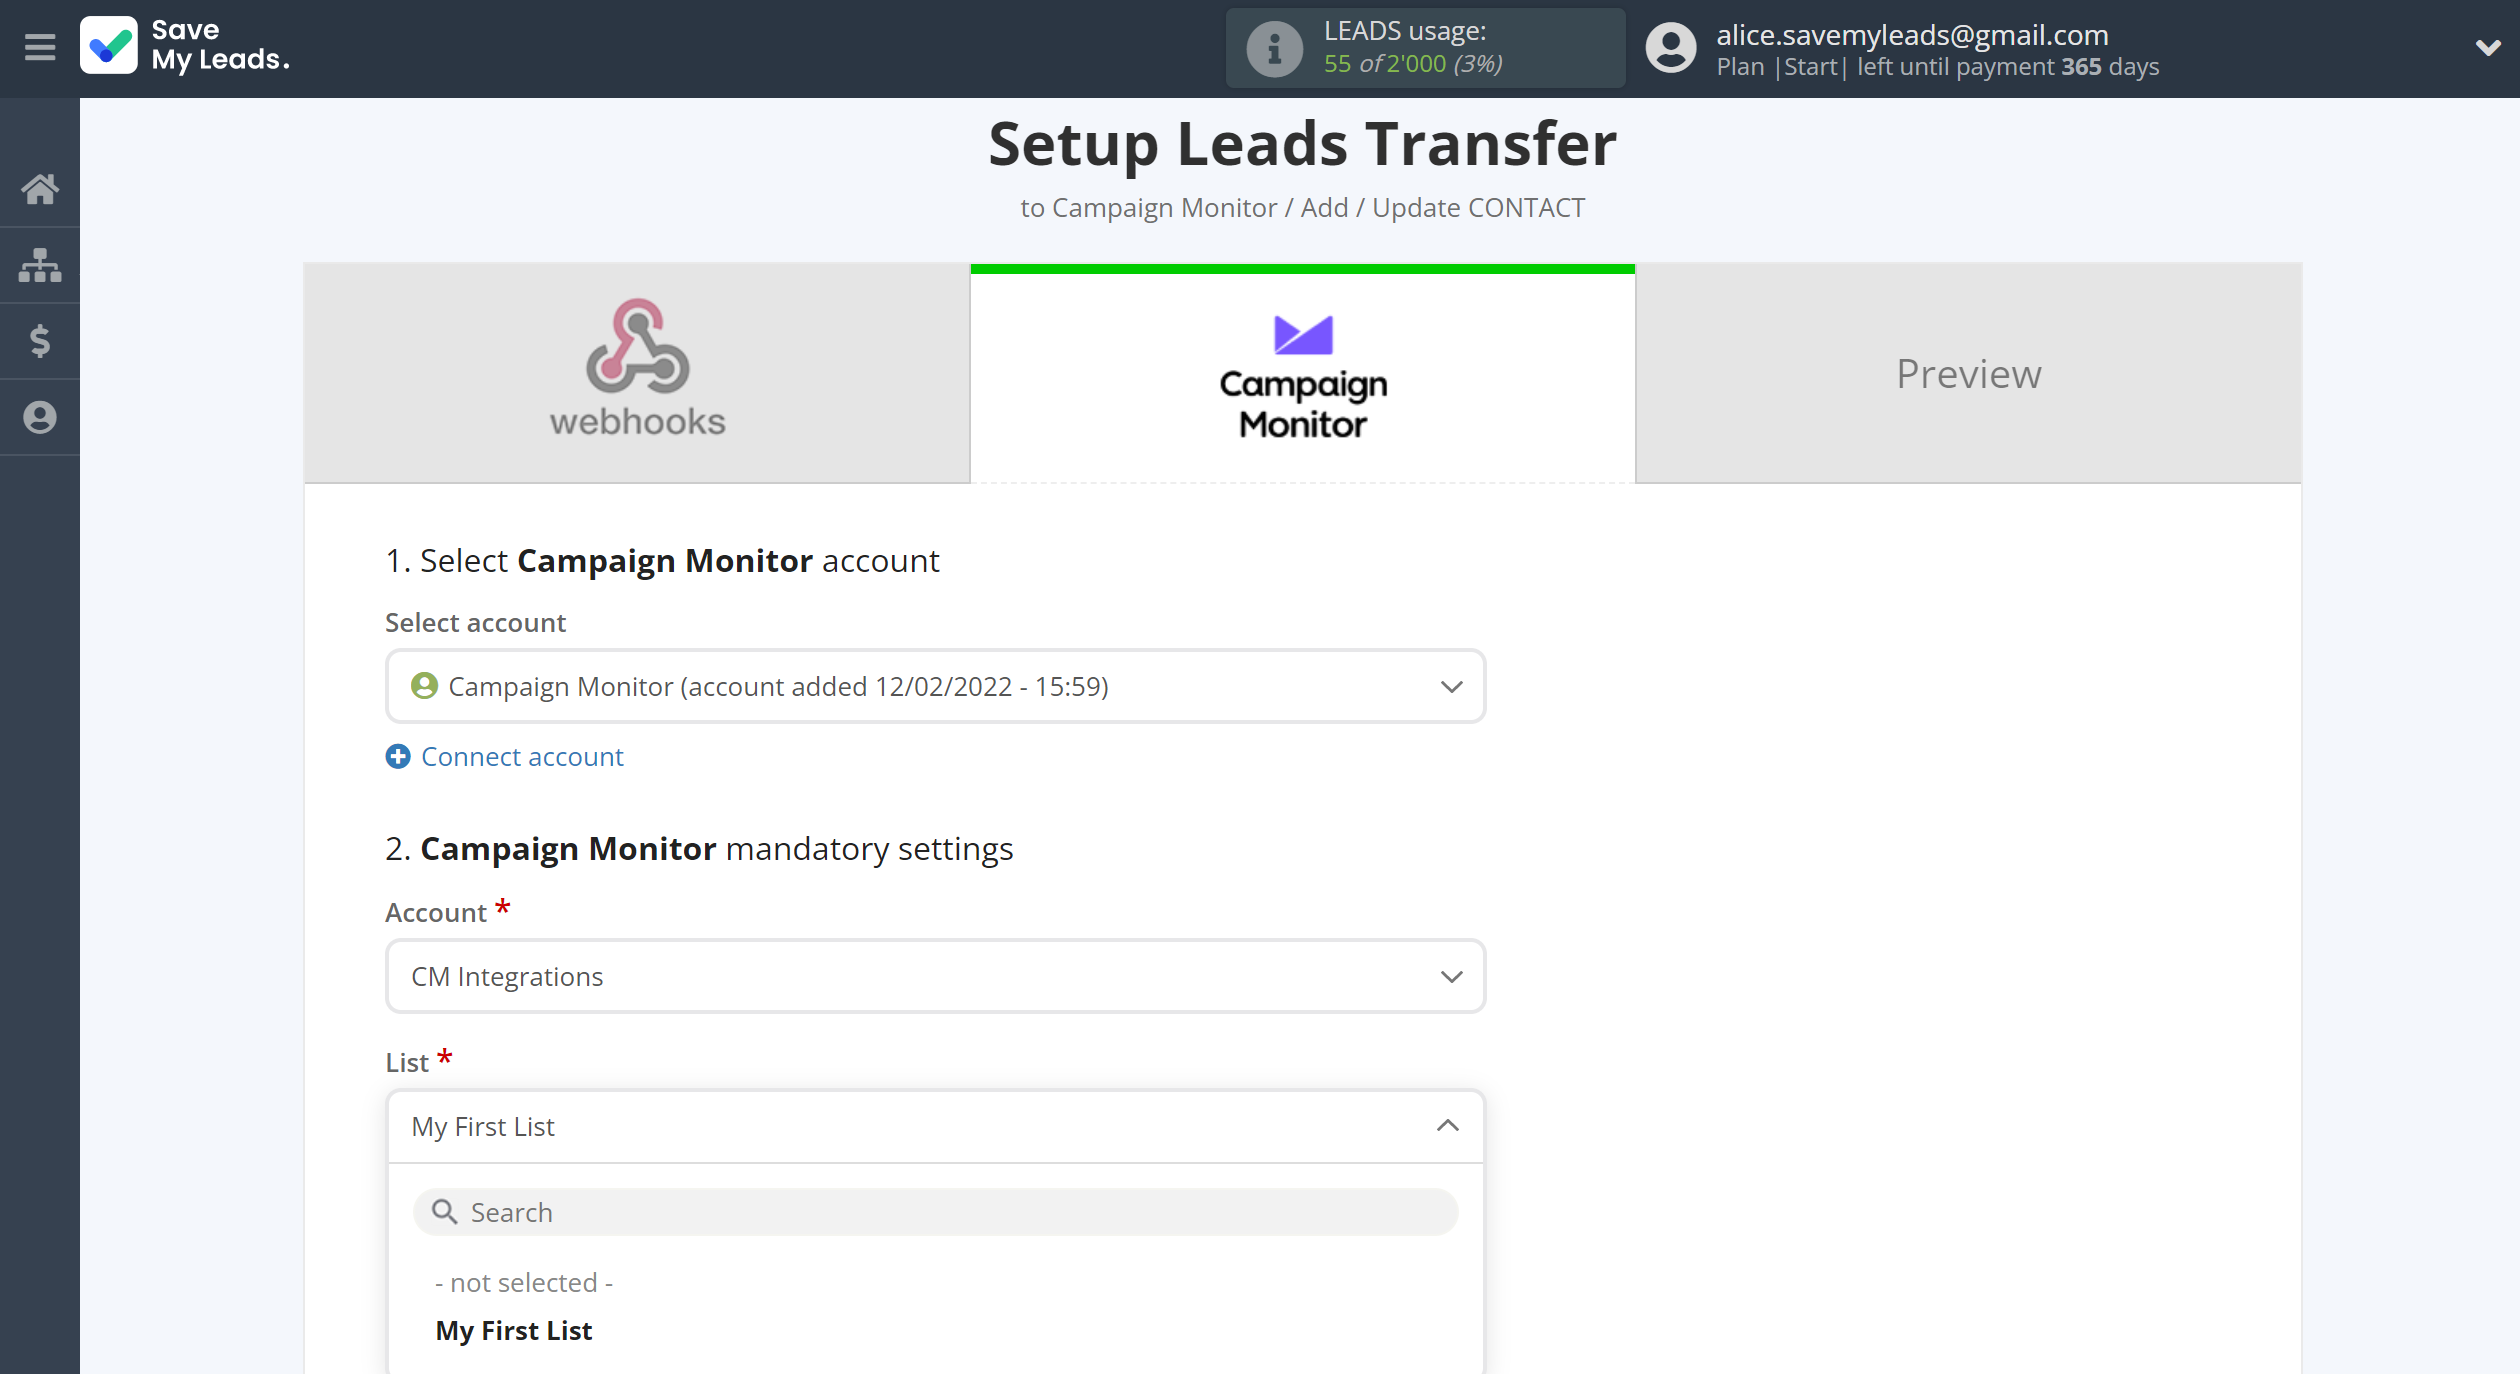Expand the account menu chevron in header
Image resolution: width=2520 pixels, height=1374 pixels.
pos(2487,48)
